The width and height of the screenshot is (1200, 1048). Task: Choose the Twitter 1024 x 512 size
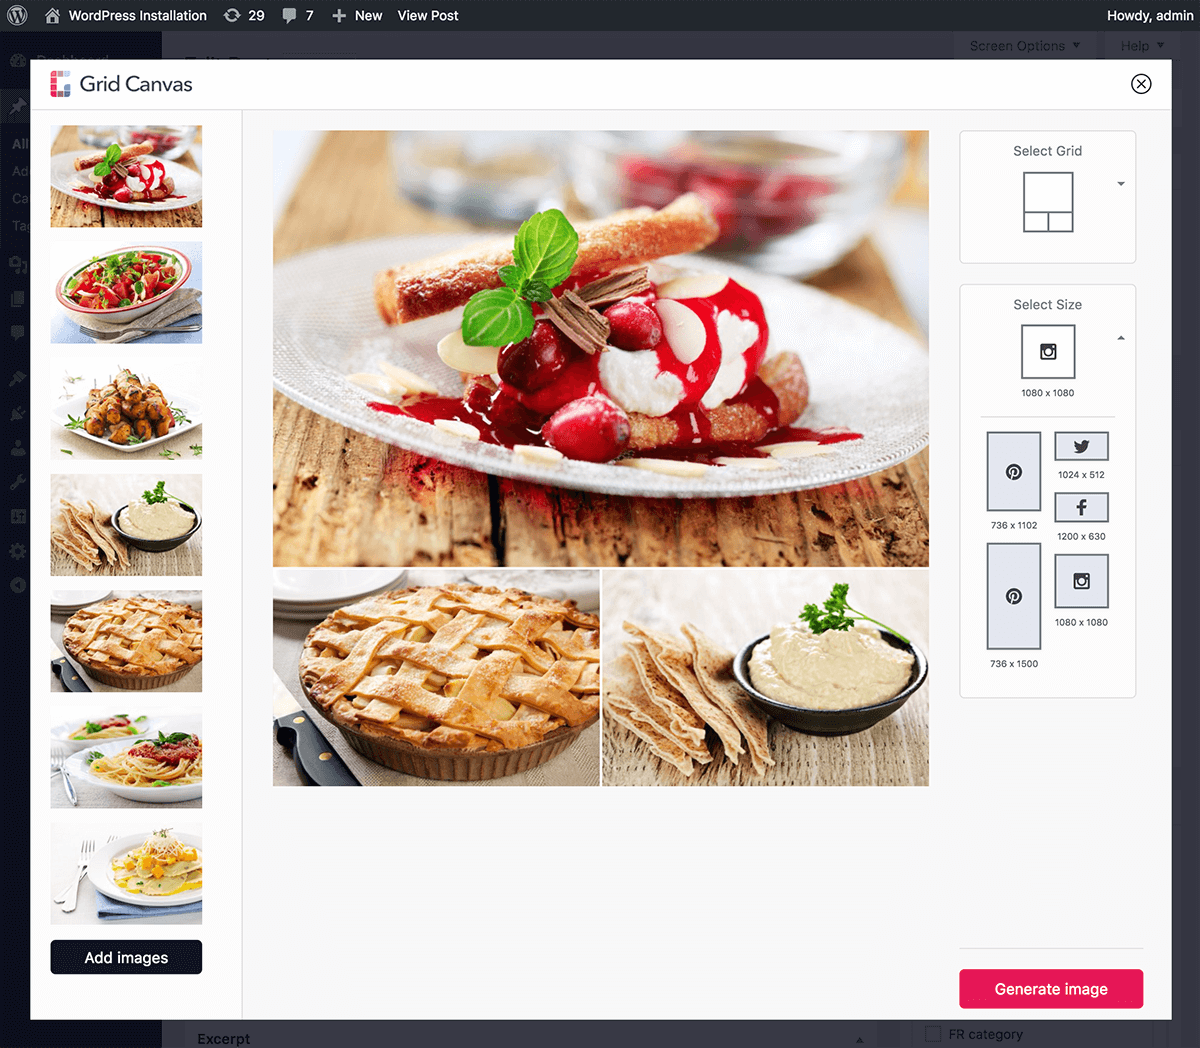[1082, 446]
